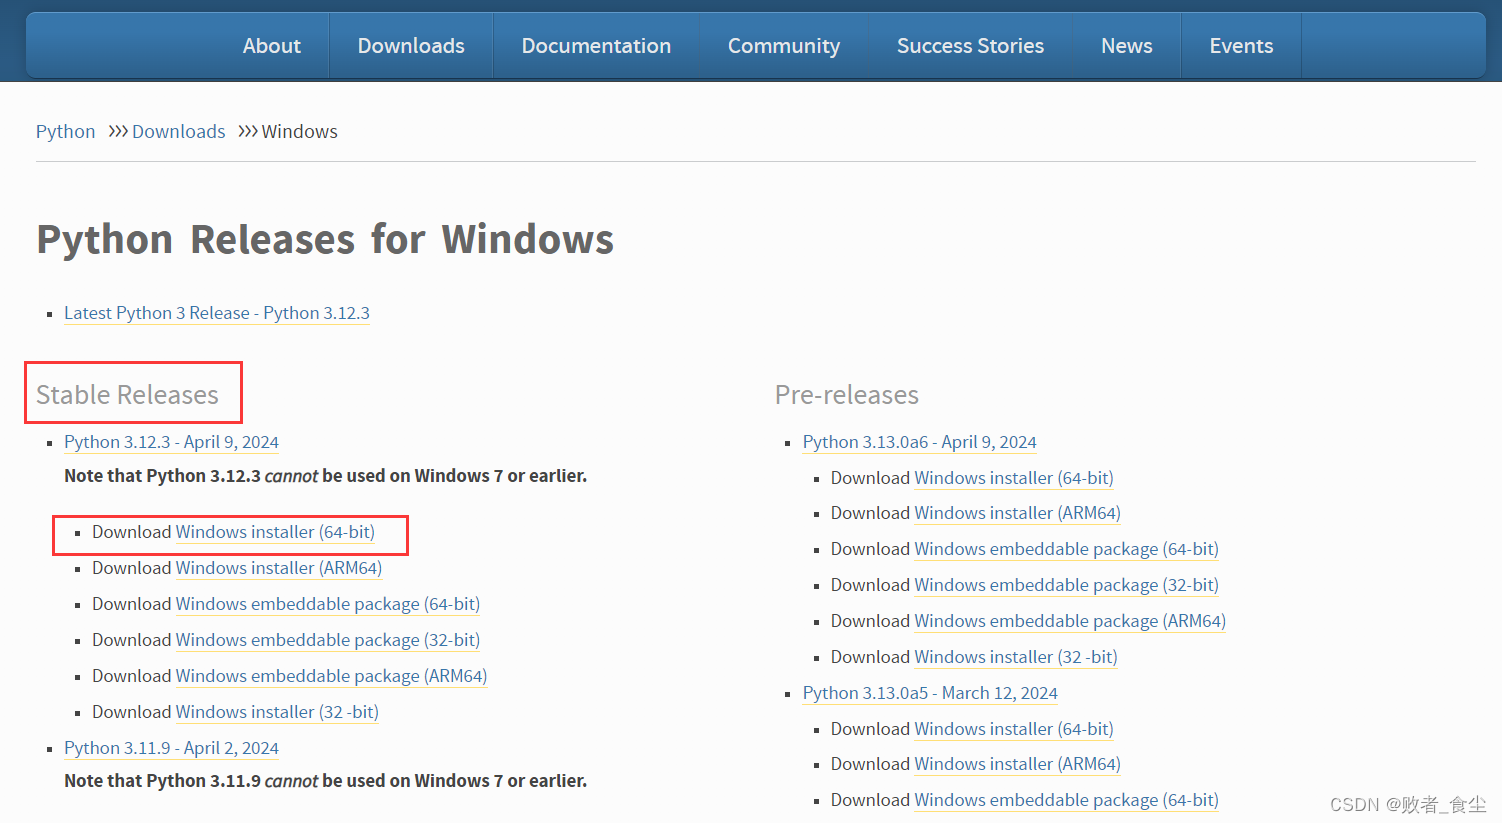Screen dimensions: 1502x823
Task: Open the Events navigation item
Action: 1241,46
